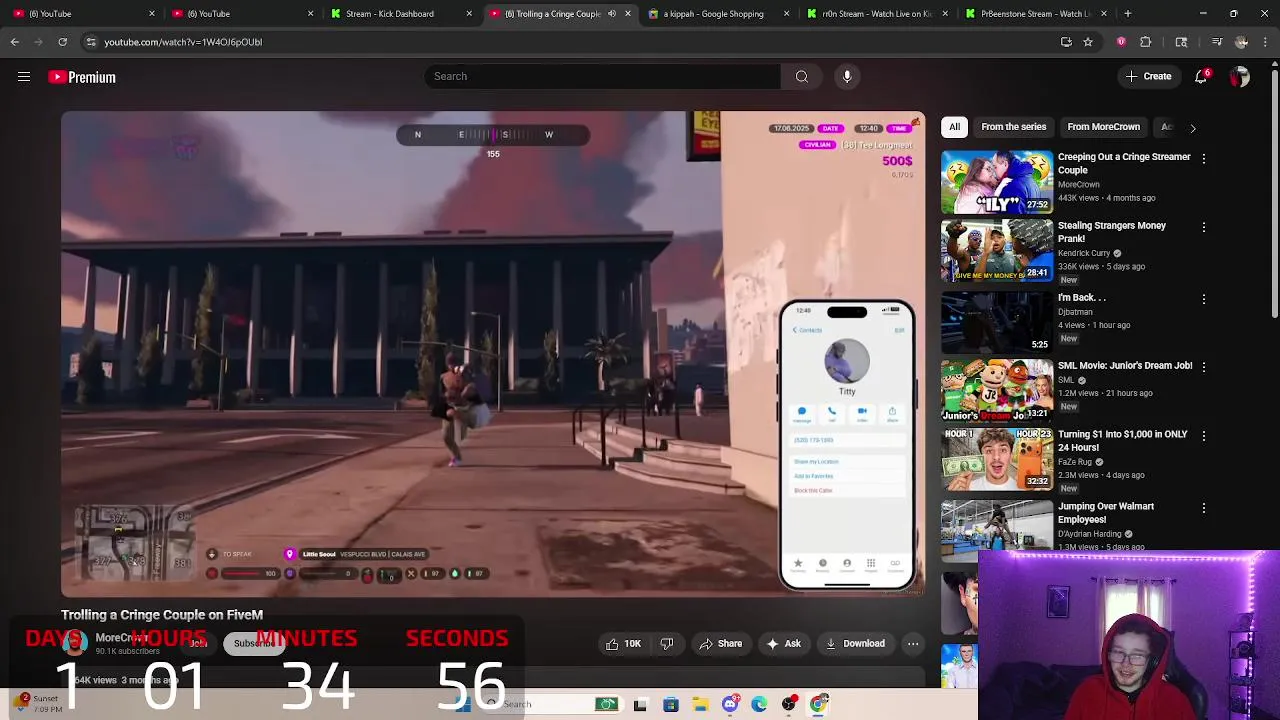Open more actions ellipsis under video
This screenshot has width=1280, height=720.
point(913,644)
